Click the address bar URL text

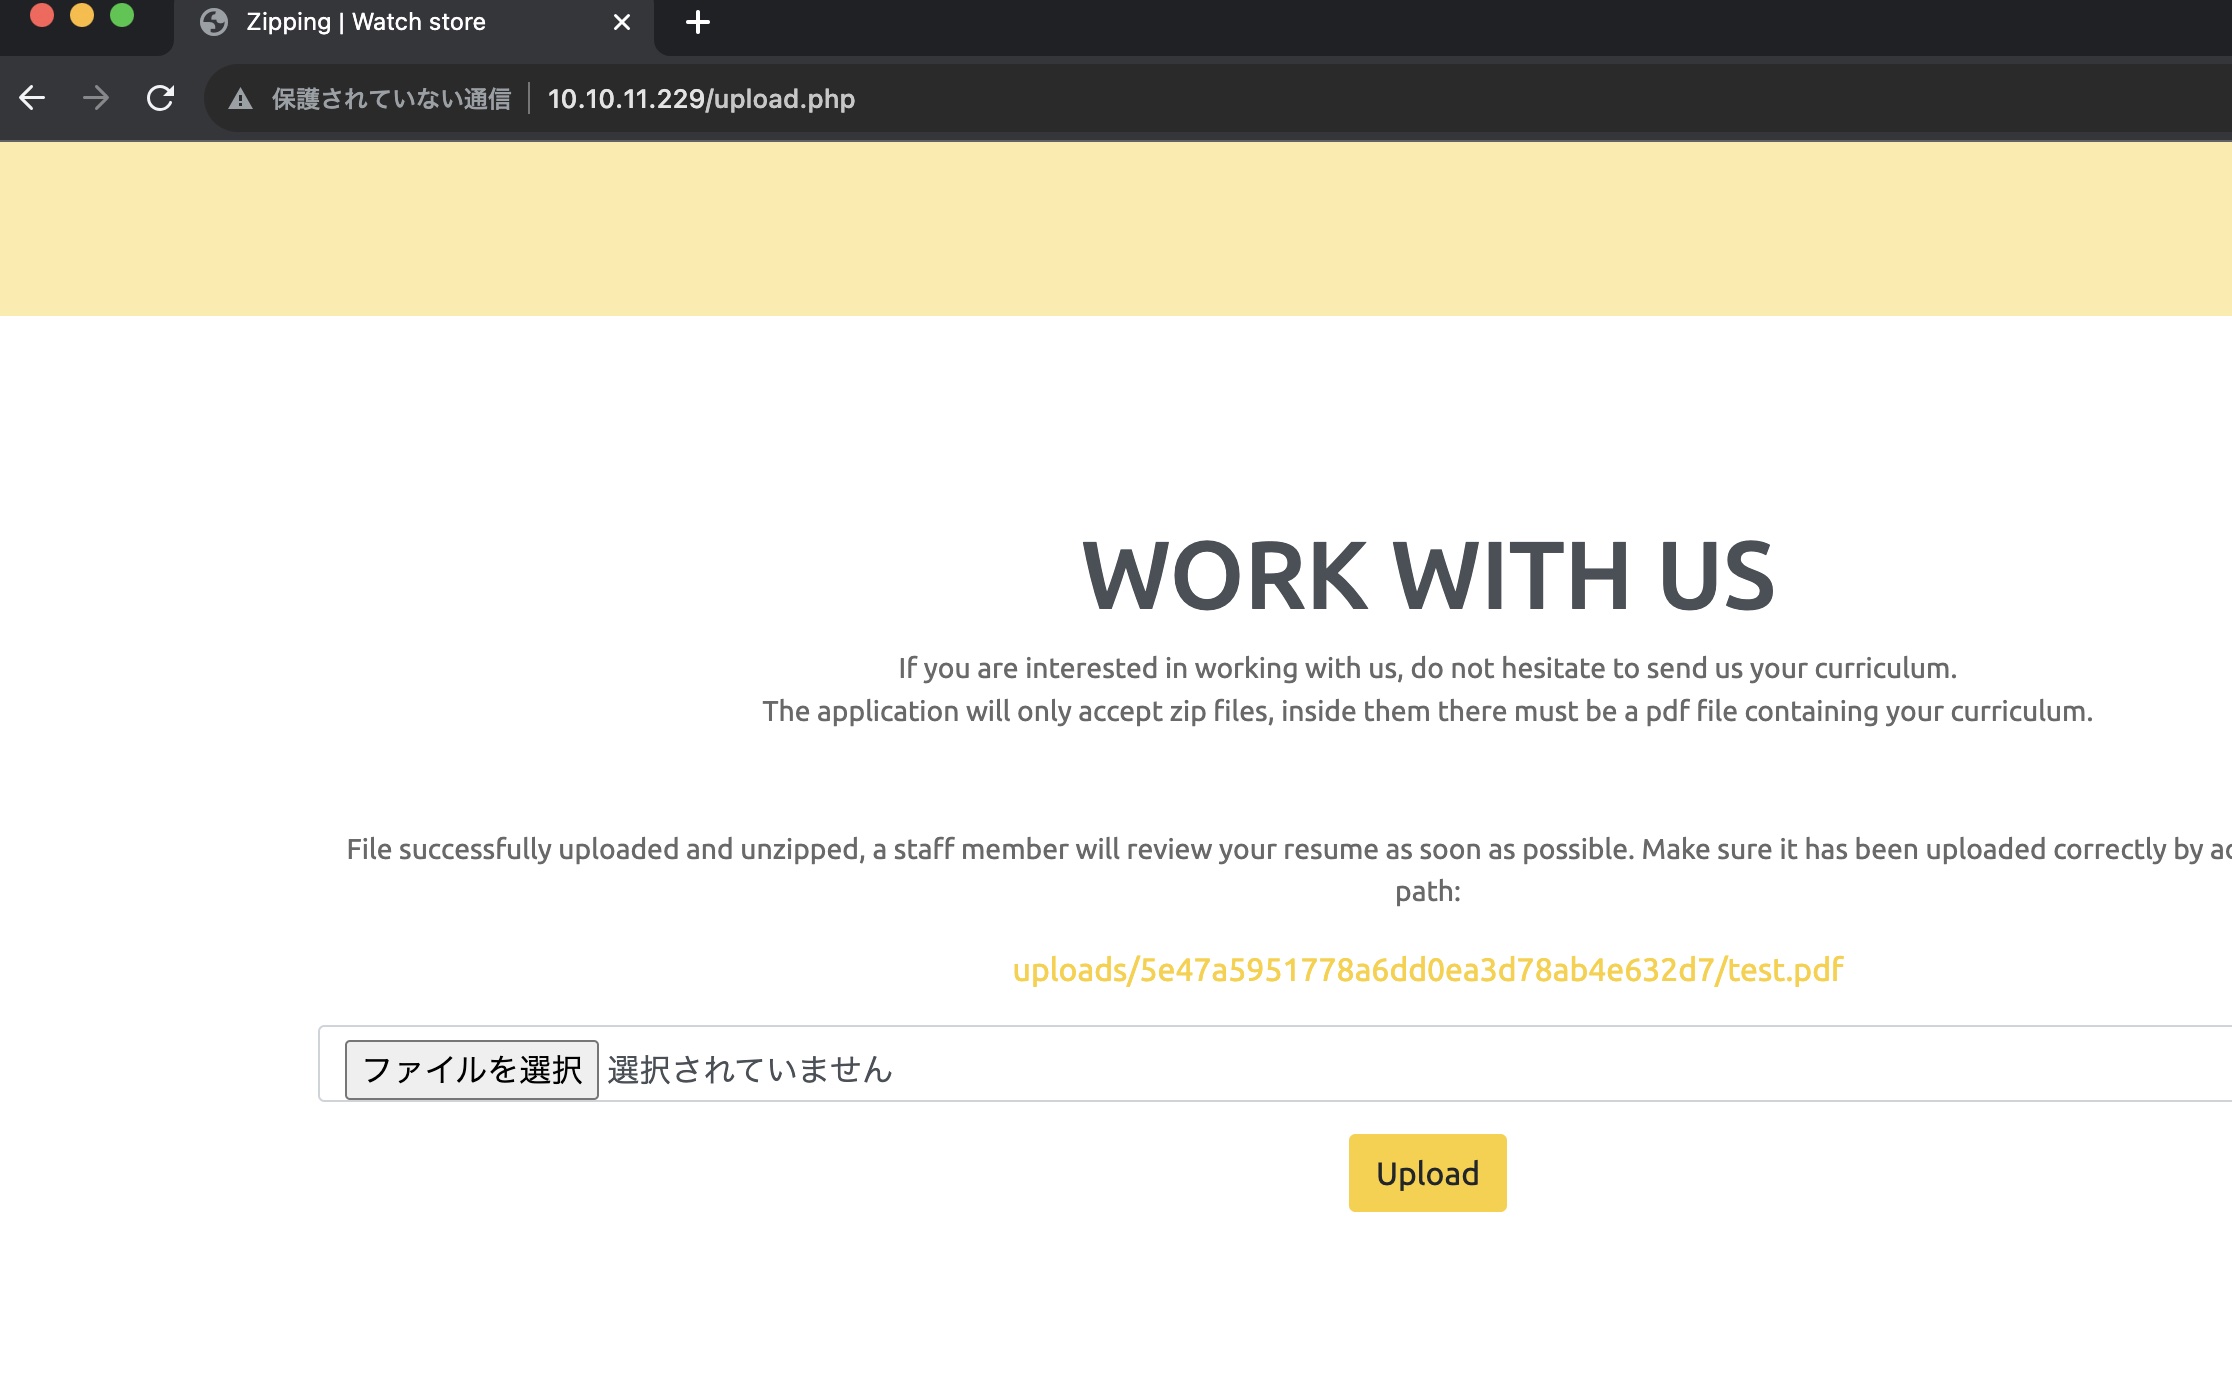(701, 99)
